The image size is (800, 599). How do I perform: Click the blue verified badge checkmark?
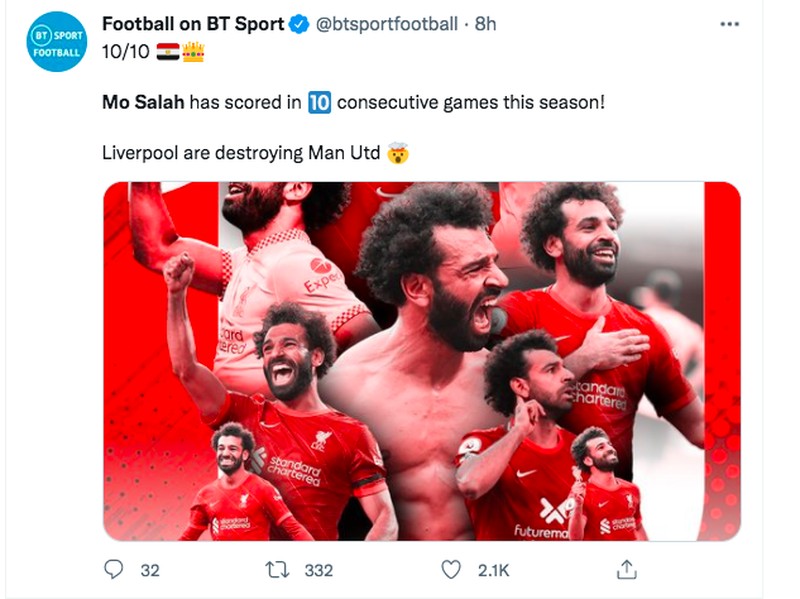coord(298,21)
